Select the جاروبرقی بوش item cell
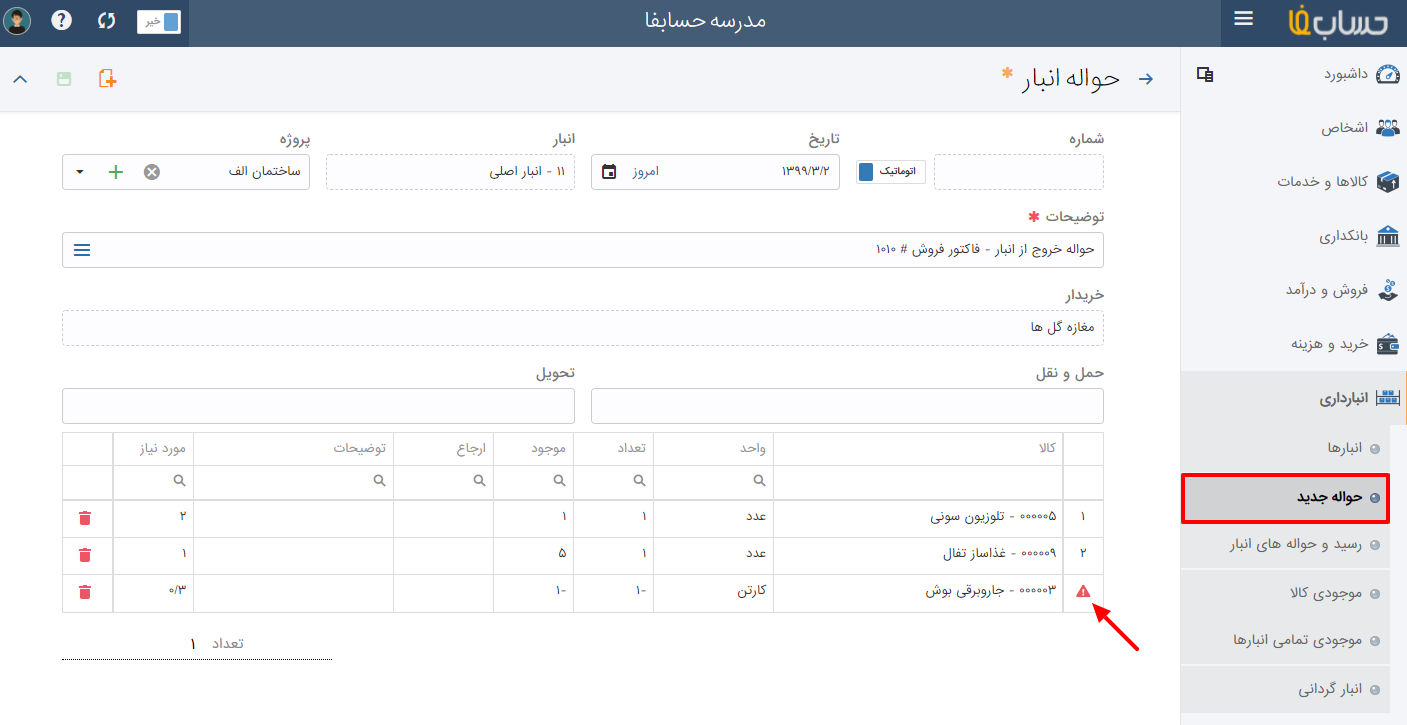The image size is (1407, 725). 919,591
